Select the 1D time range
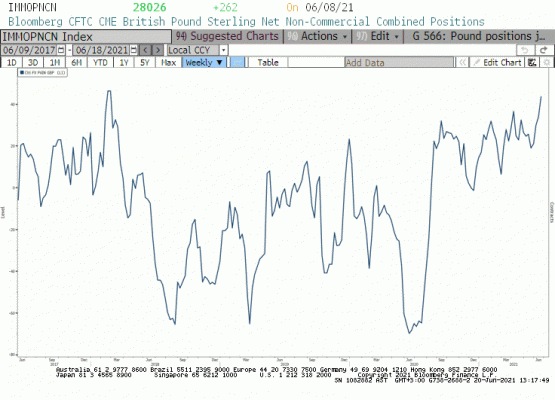The image size is (555, 400). [12, 62]
